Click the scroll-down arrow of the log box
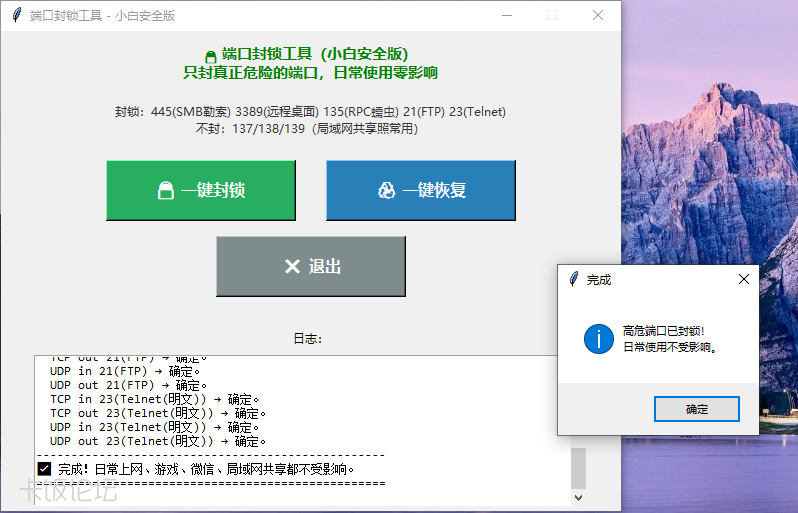The image size is (798, 513). point(578,498)
